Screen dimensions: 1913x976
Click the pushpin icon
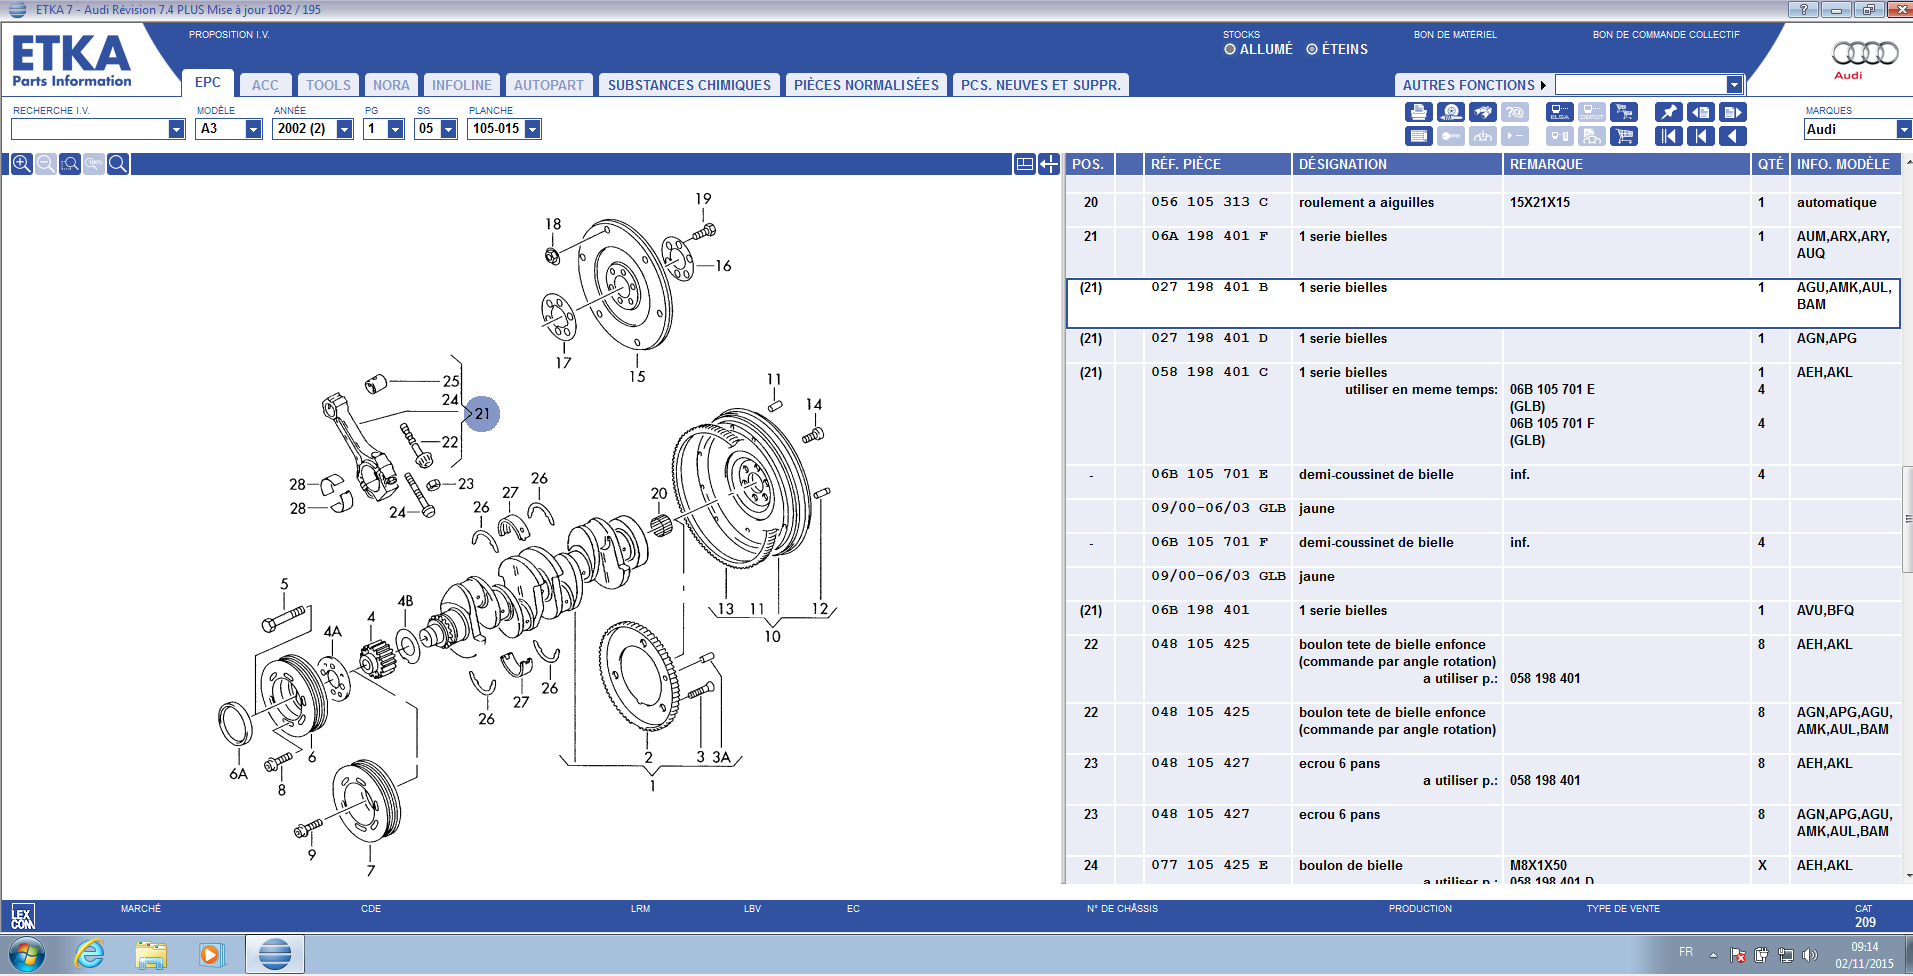[x=1668, y=112]
